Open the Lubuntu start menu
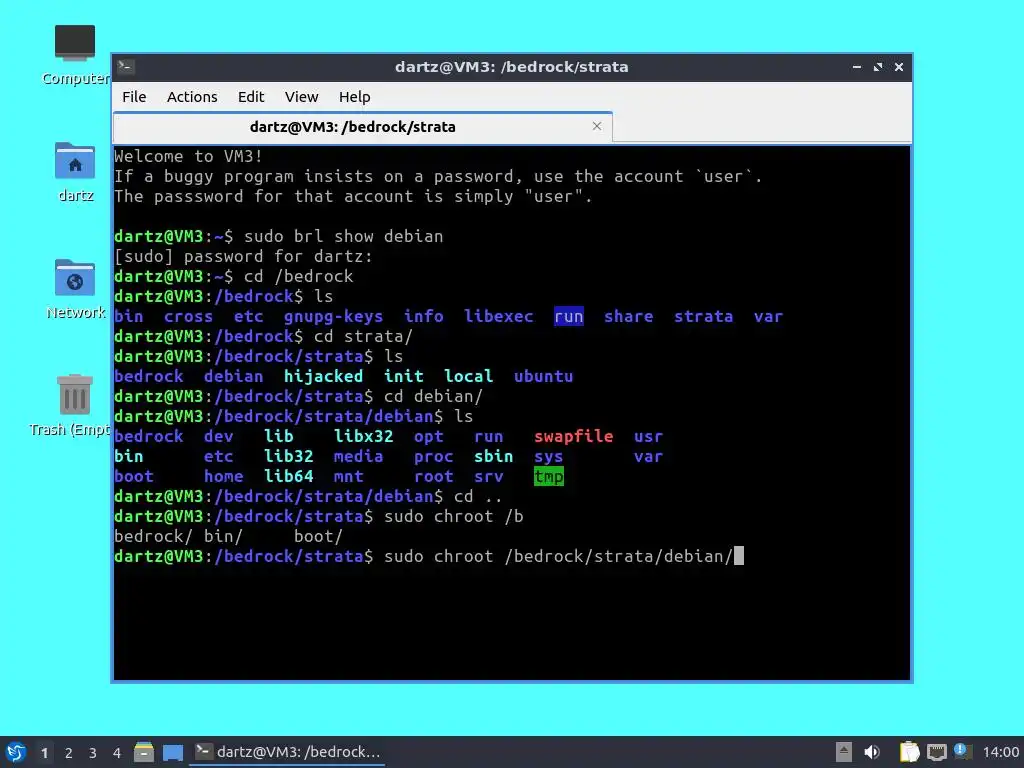Image resolution: width=1024 pixels, height=768 pixels. [x=16, y=752]
